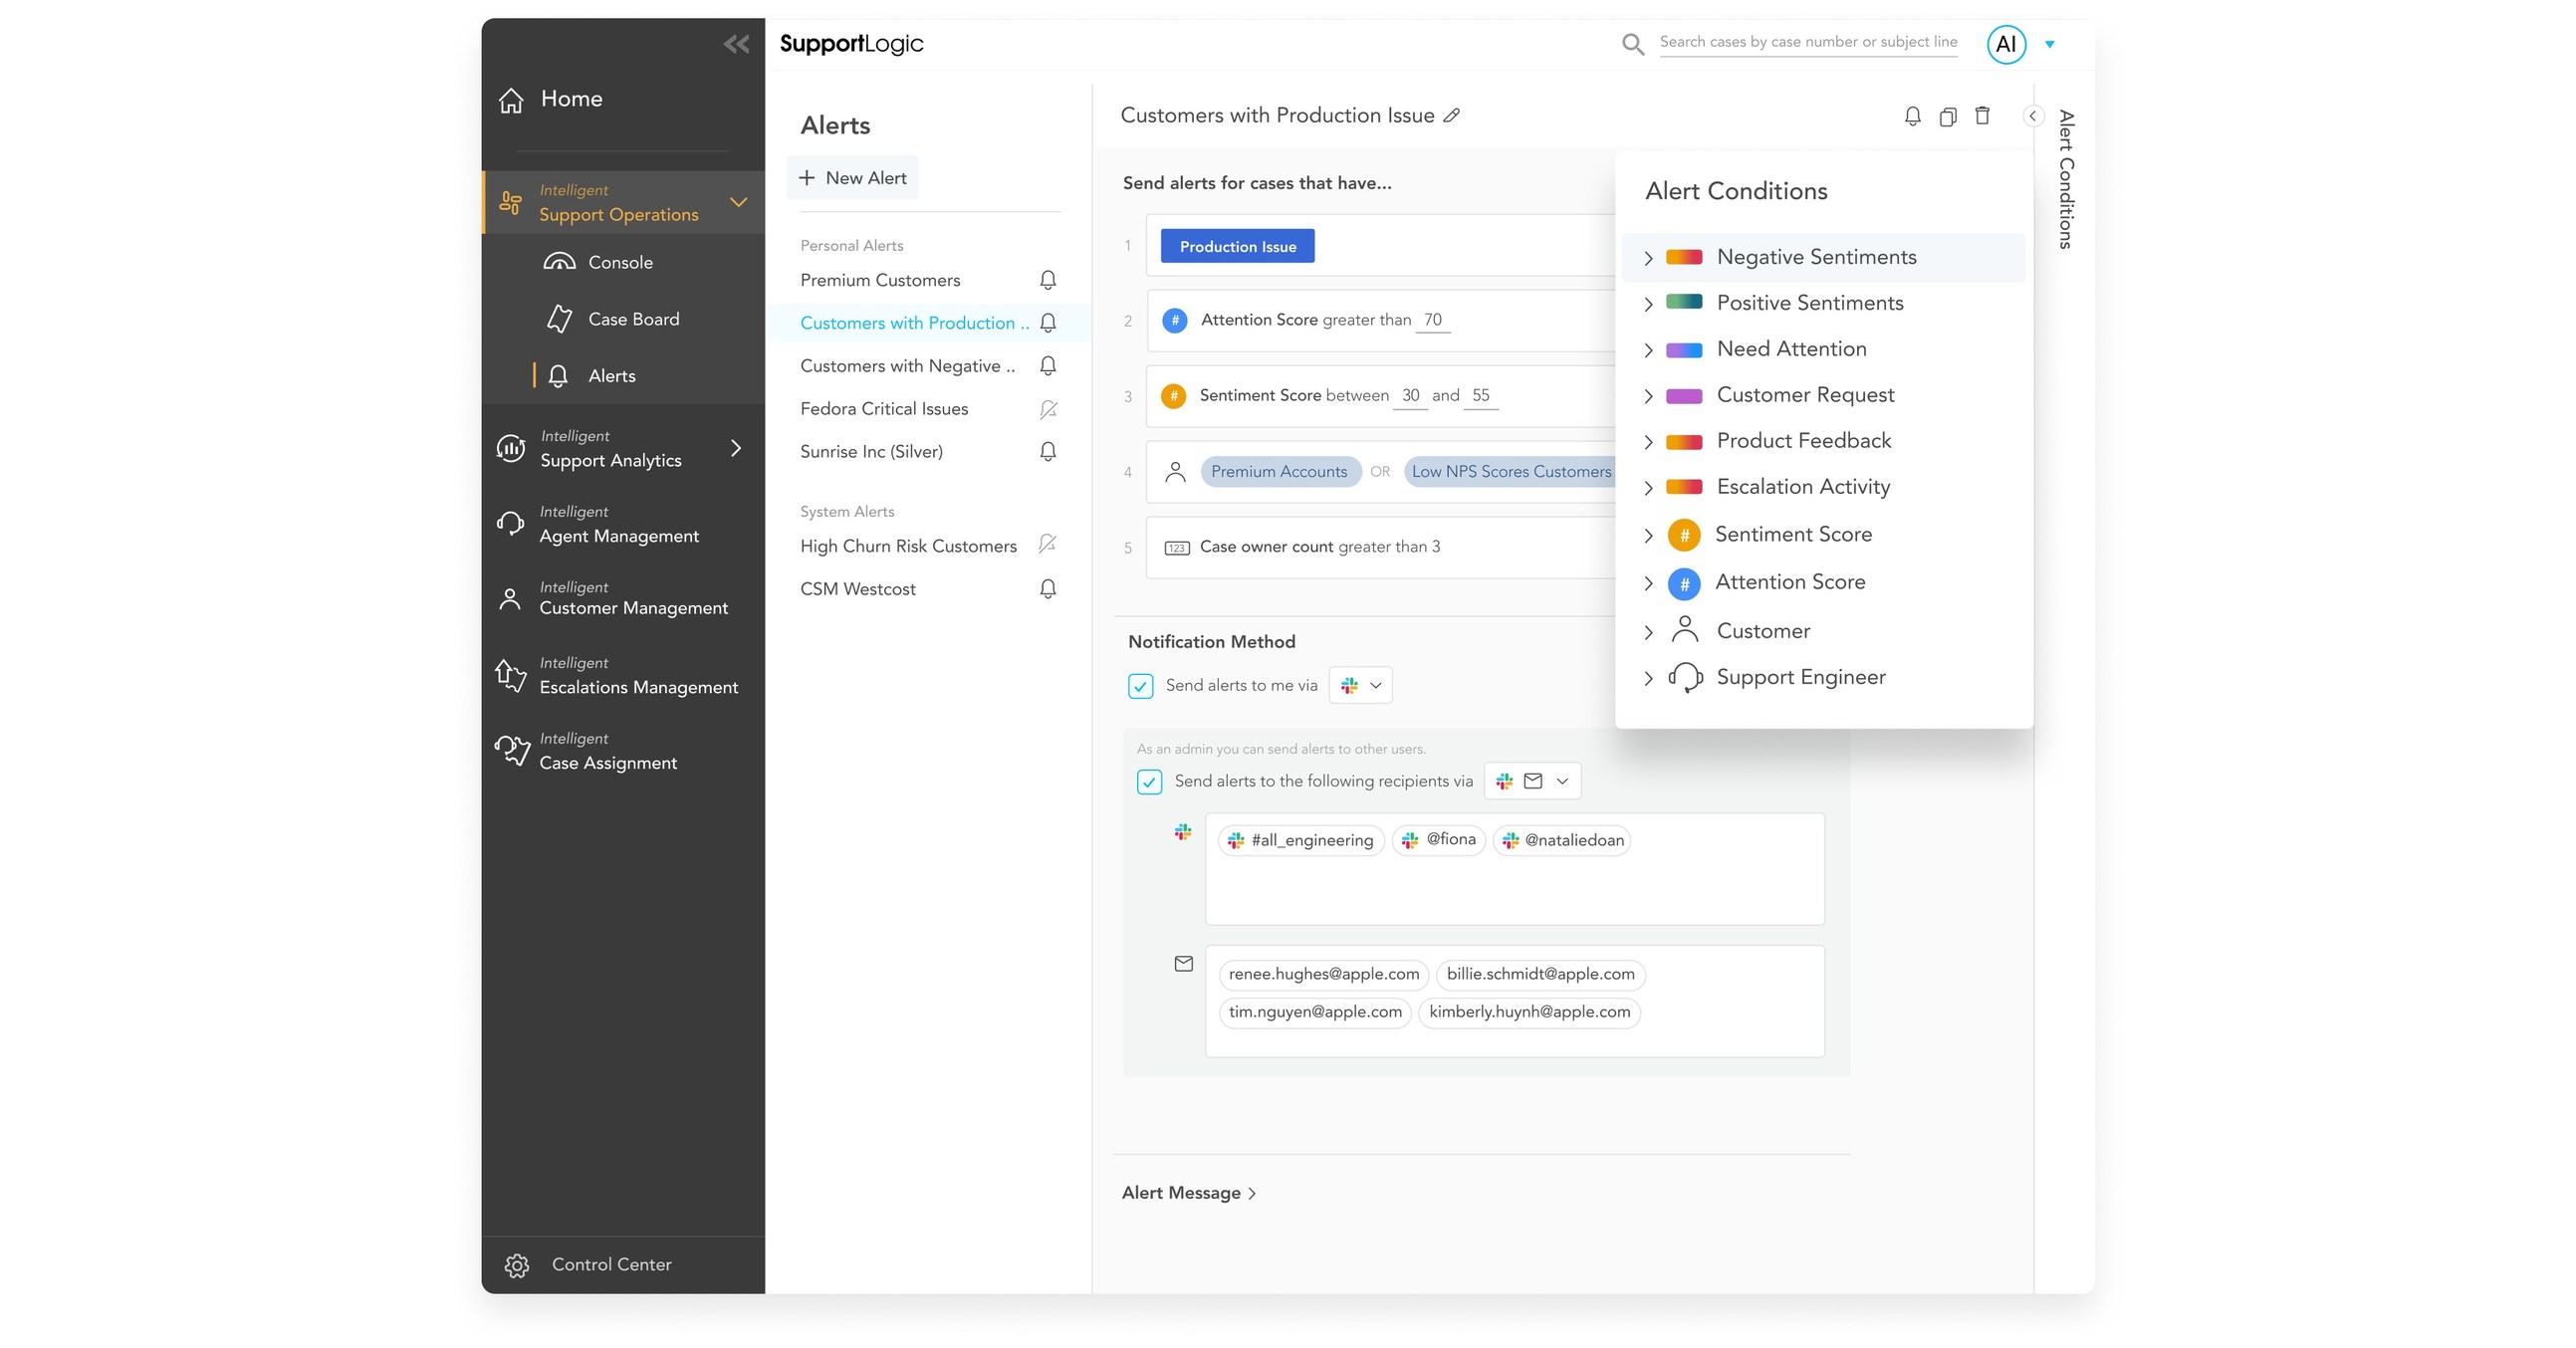Switch to the Alert Conditions side panel tab
The width and height of the screenshot is (2576, 1348).
coord(2065,185)
